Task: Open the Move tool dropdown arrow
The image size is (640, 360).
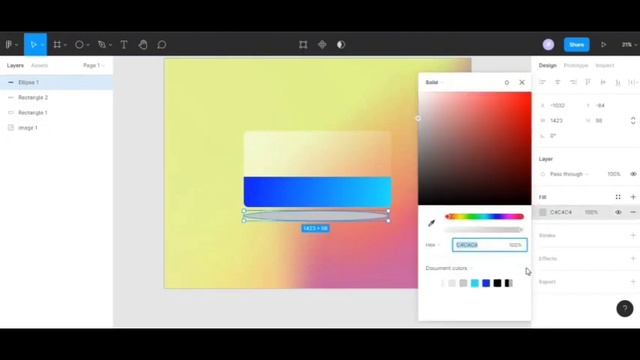Action: (x=42, y=45)
